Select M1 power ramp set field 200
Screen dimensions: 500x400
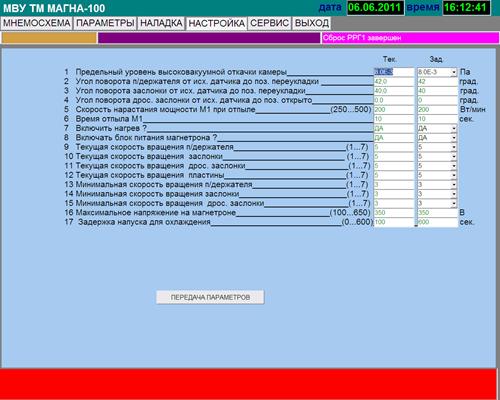click(437, 109)
